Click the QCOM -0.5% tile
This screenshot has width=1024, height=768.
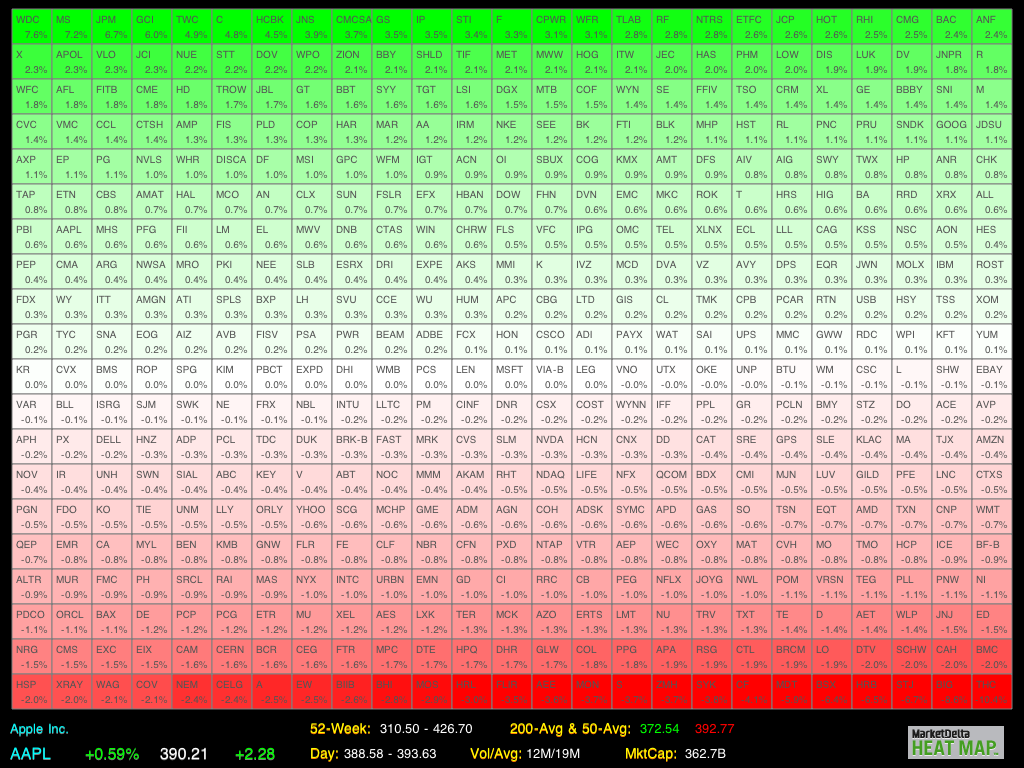coord(671,482)
